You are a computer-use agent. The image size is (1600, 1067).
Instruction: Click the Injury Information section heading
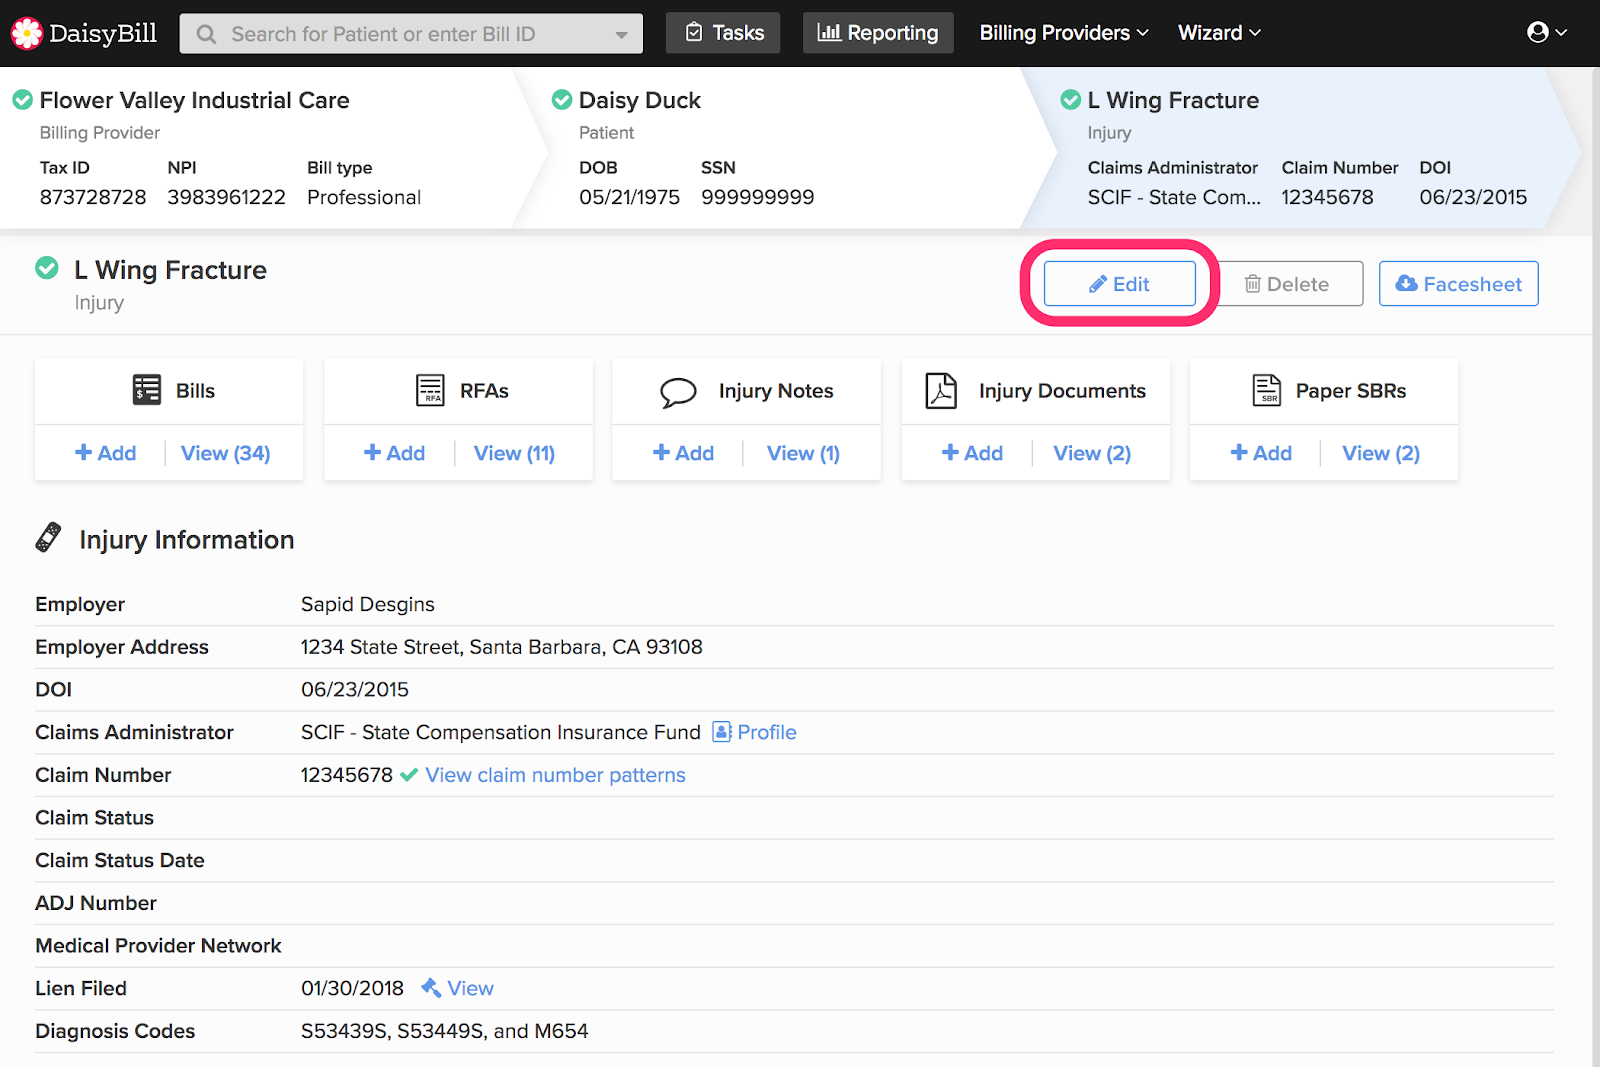tap(187, 540)
